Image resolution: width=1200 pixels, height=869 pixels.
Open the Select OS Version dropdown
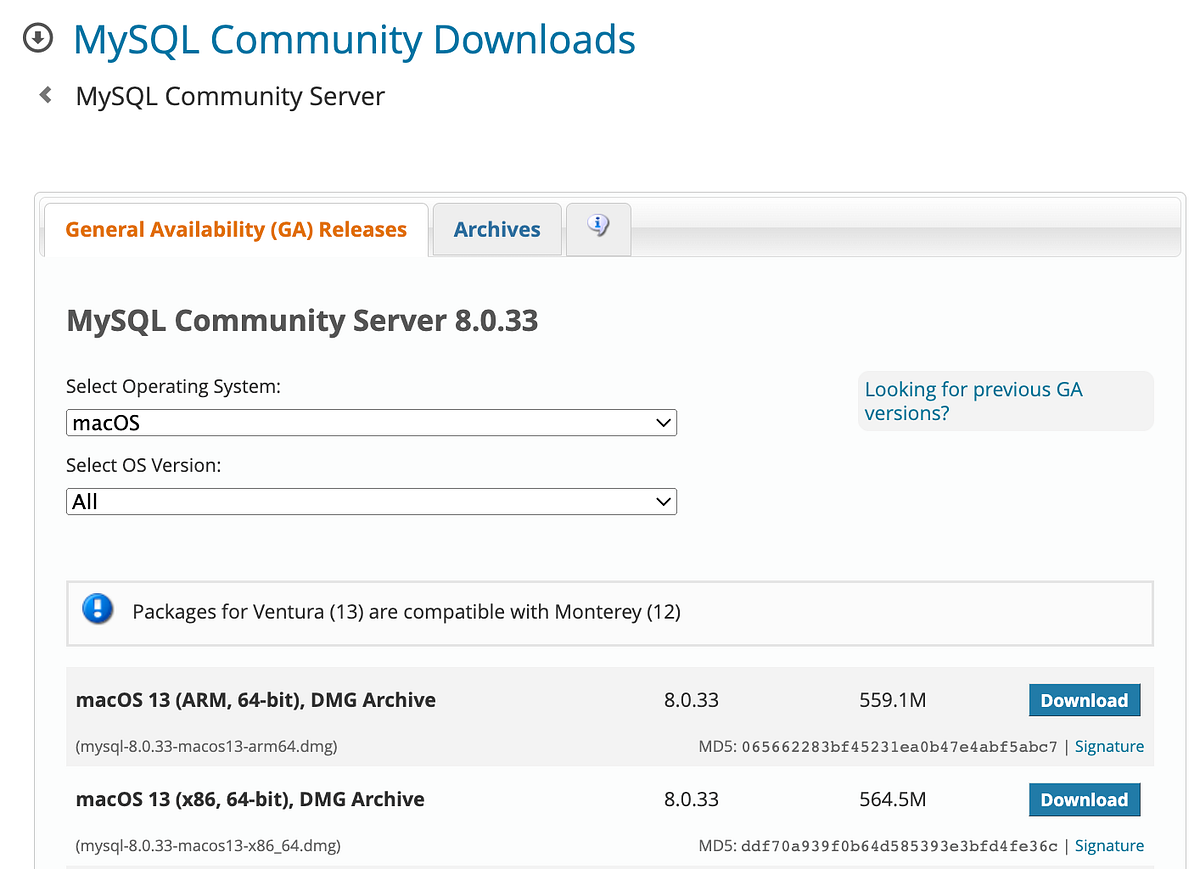[370, 501]
